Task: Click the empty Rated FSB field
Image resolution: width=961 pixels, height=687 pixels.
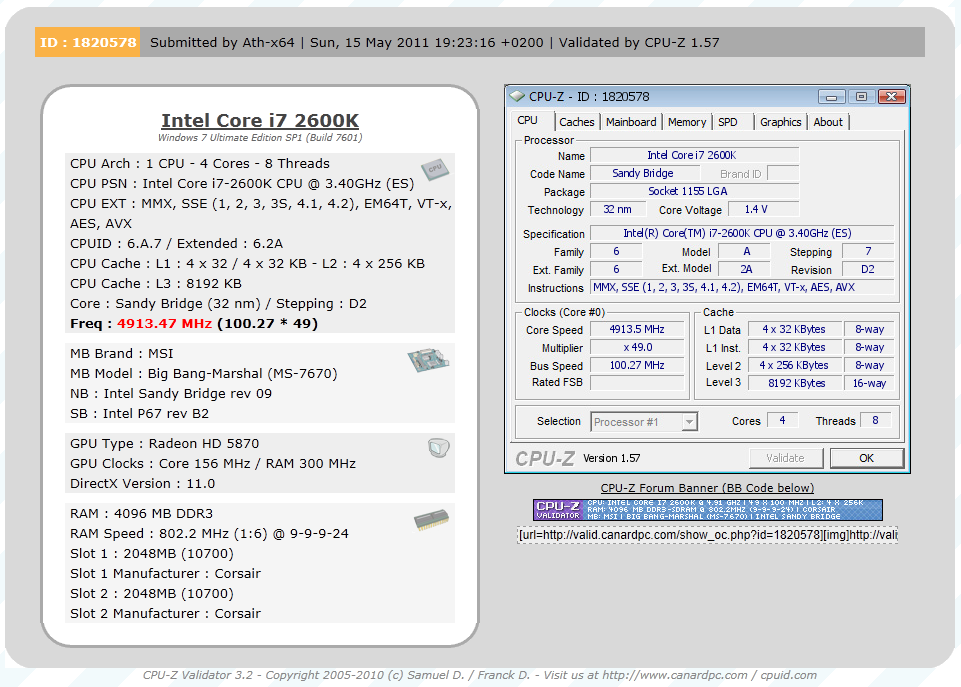Action: click(x=637, y=382)
